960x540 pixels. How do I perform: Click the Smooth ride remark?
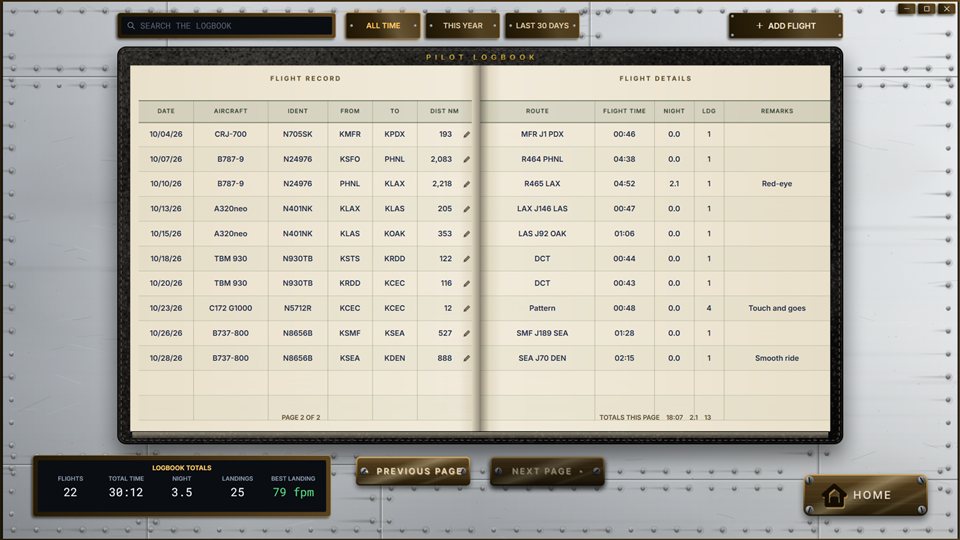click(777, 358)
